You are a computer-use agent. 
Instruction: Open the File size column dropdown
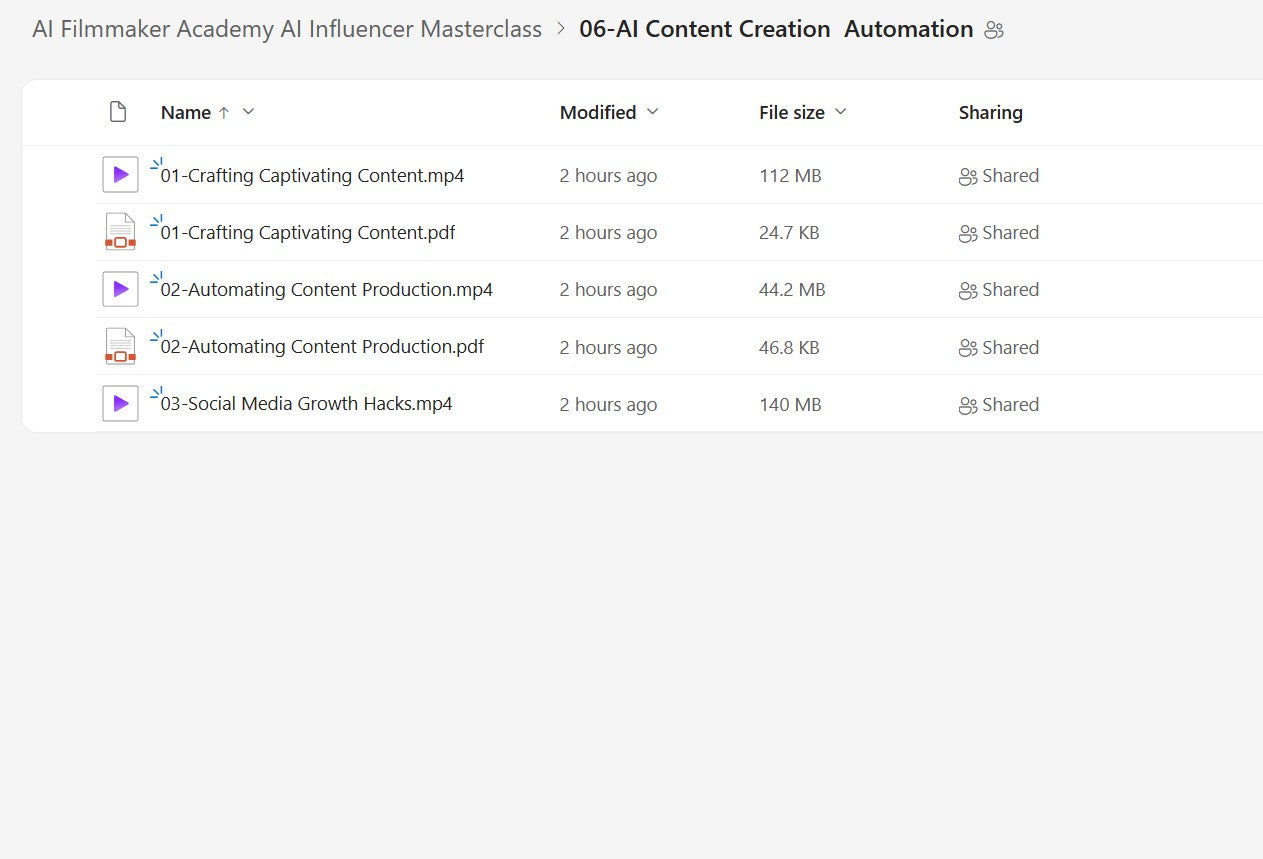tap(841, 112)
